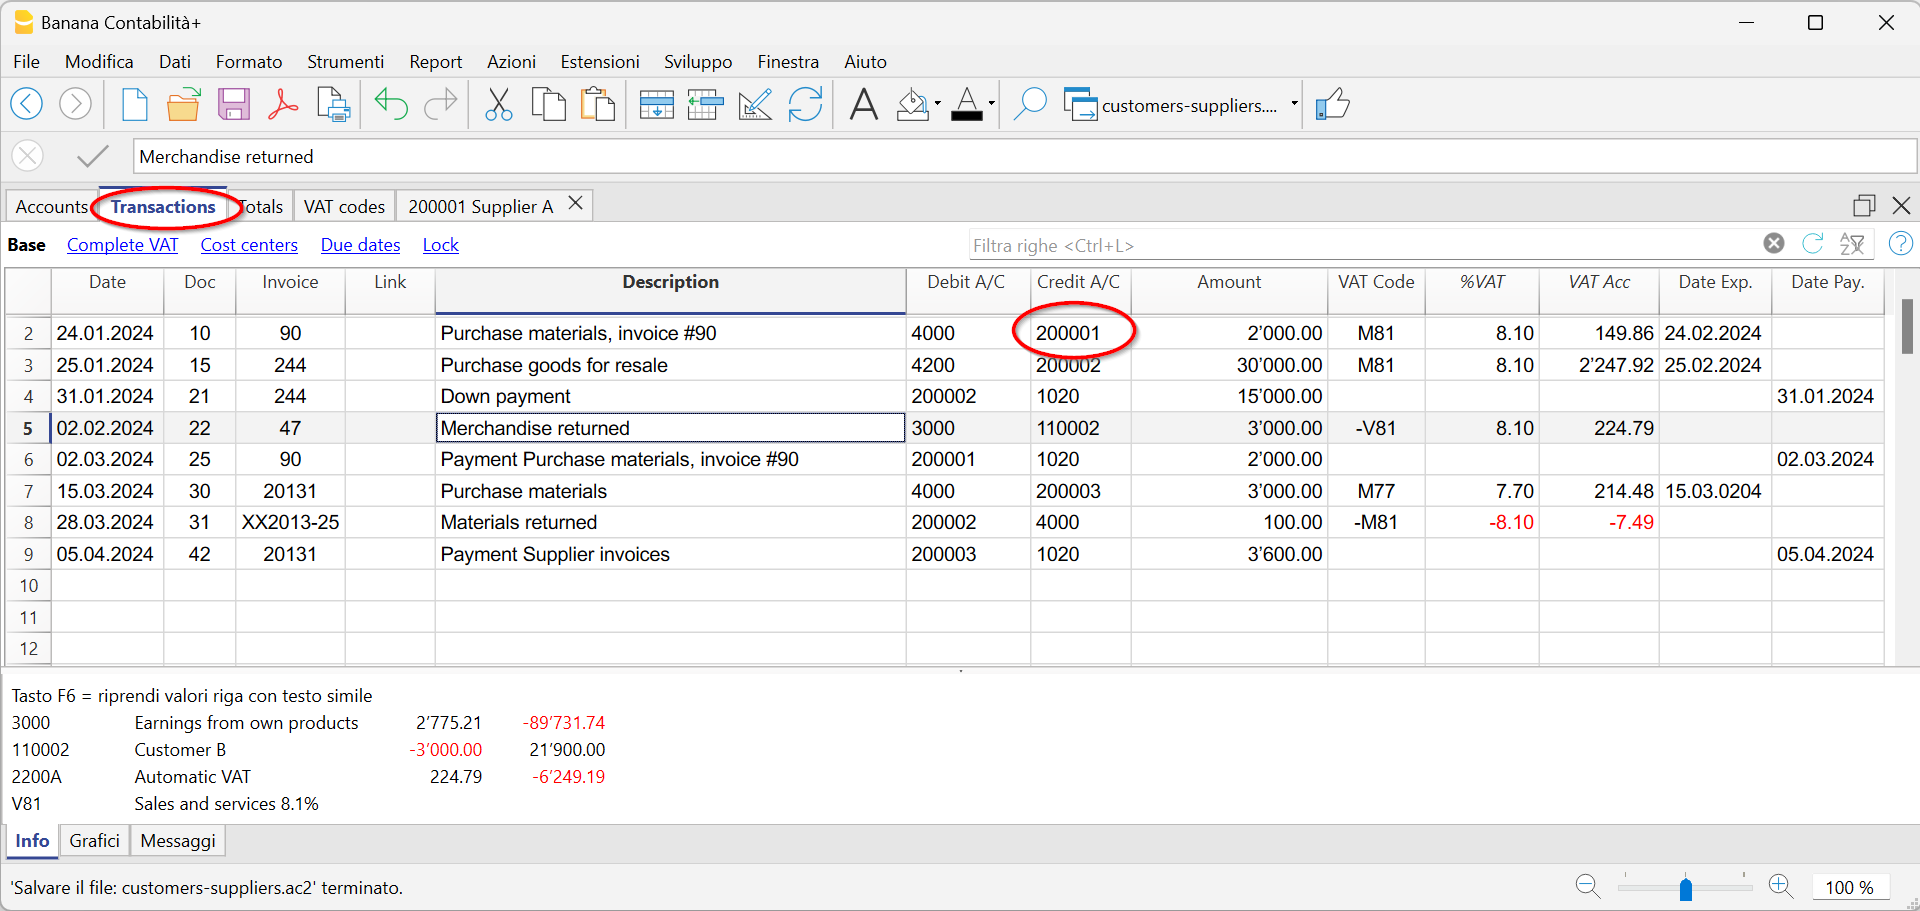Open the Due dates view

(359, 244)
